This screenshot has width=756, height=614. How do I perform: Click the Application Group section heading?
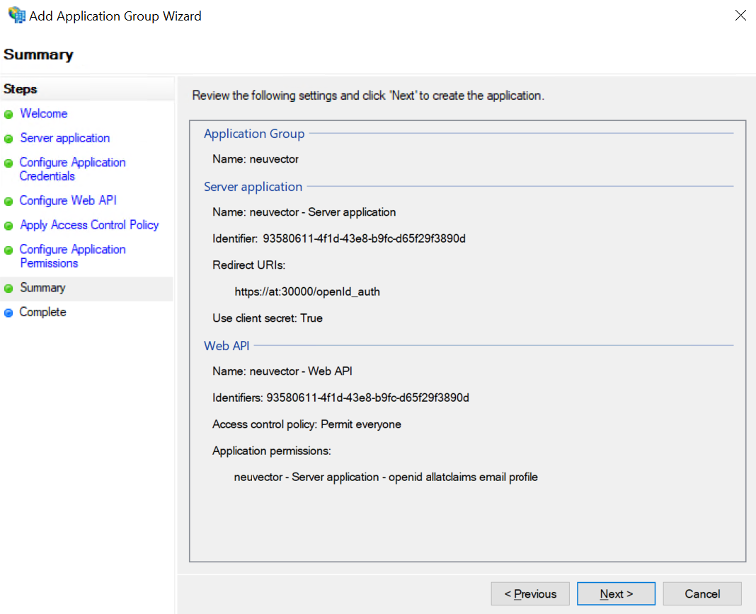tap(254, 134)
